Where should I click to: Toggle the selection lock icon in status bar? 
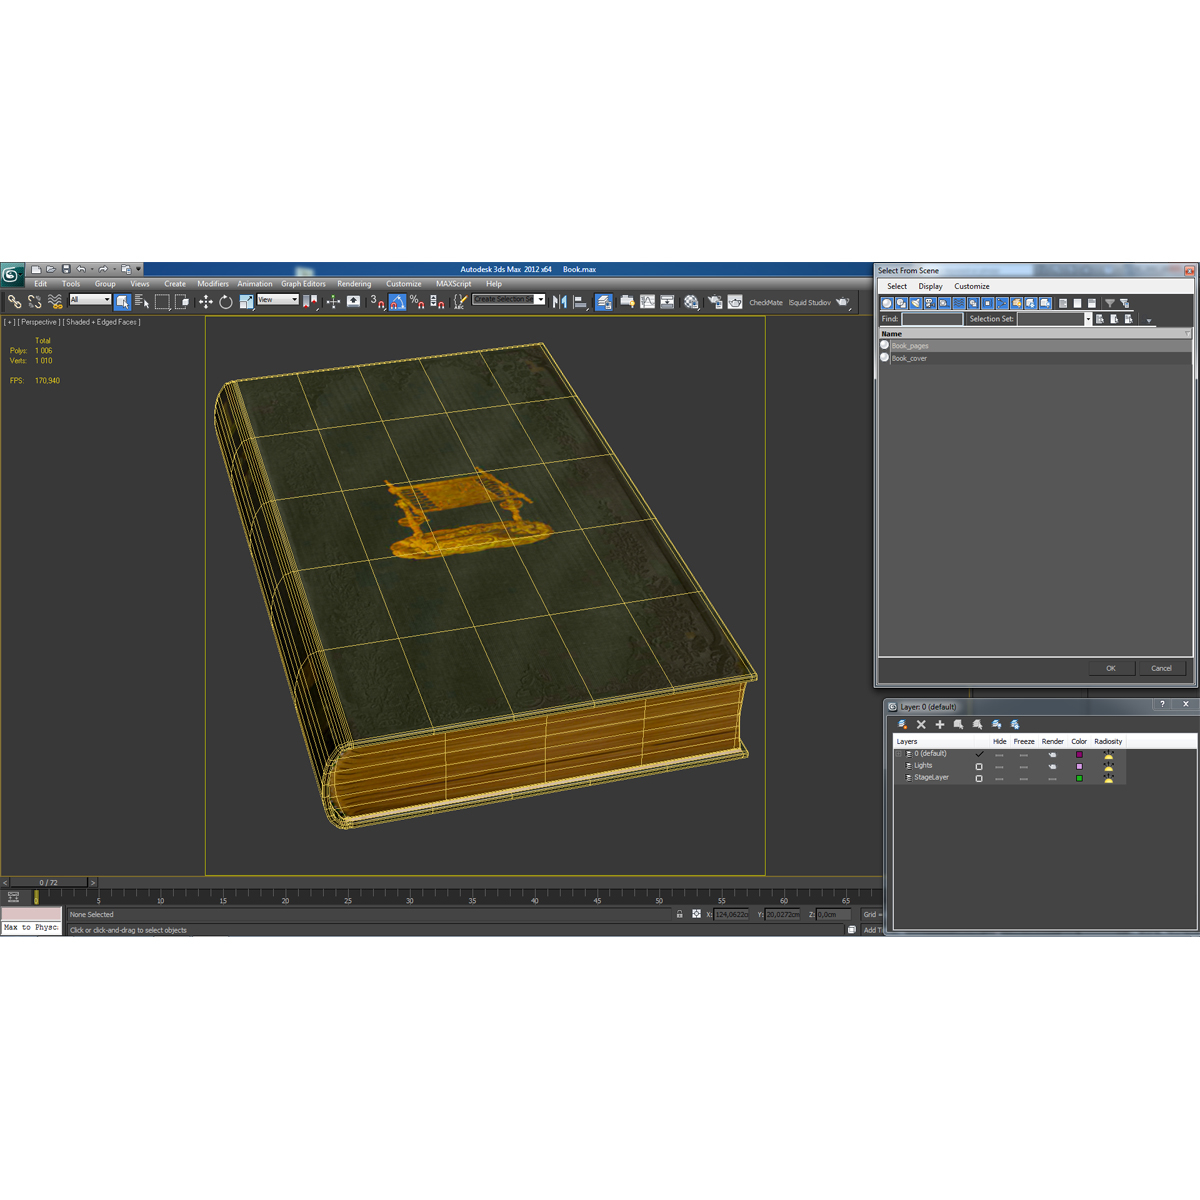679,915
